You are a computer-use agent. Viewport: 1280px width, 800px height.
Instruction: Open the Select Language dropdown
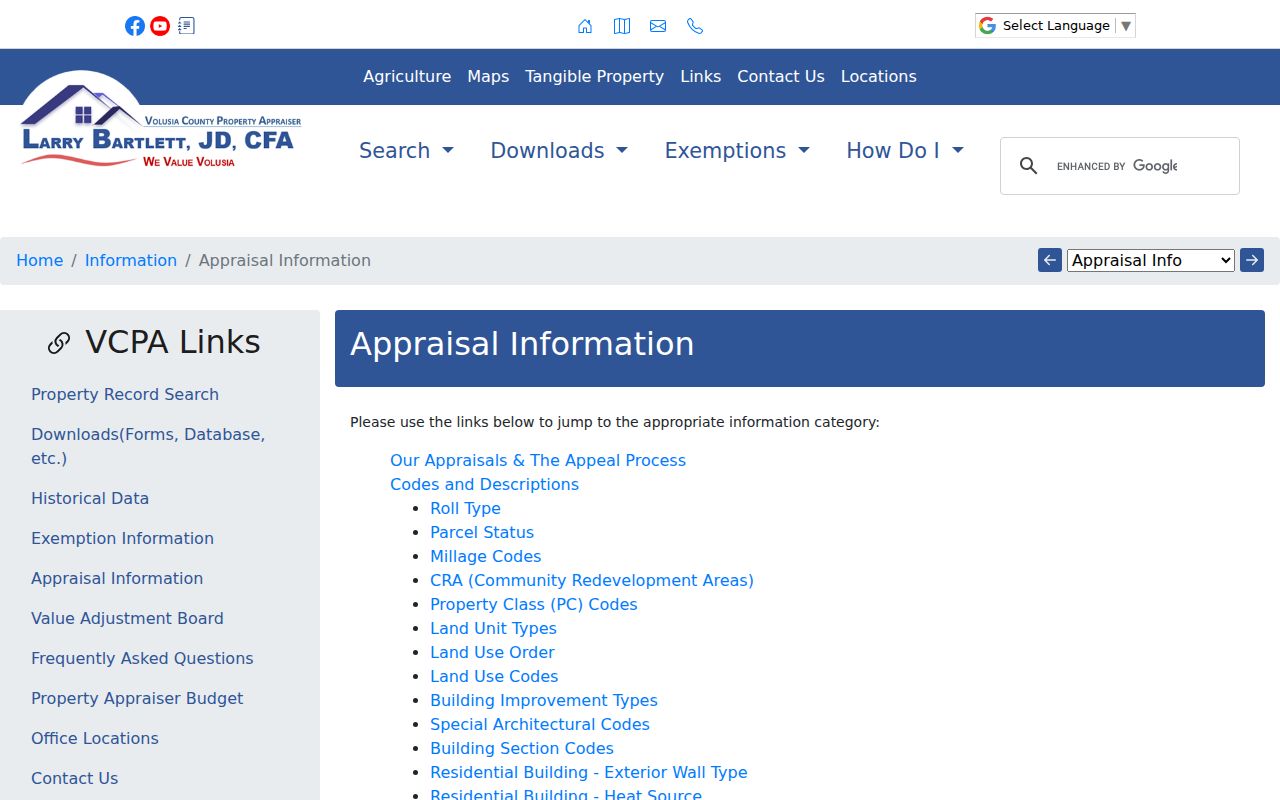(1055, 26)
